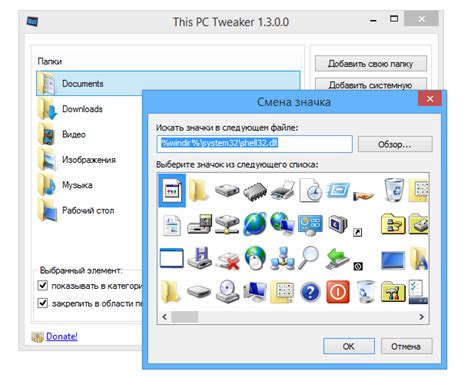The height and width of the screenshot is (391, 474).
Task: Click the 'Добавить свою папку' button
Action: coord(371,63)
